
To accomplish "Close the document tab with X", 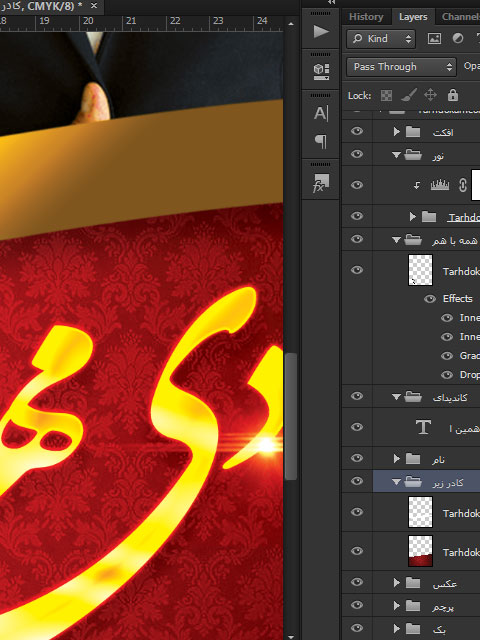I will [94, 6].
